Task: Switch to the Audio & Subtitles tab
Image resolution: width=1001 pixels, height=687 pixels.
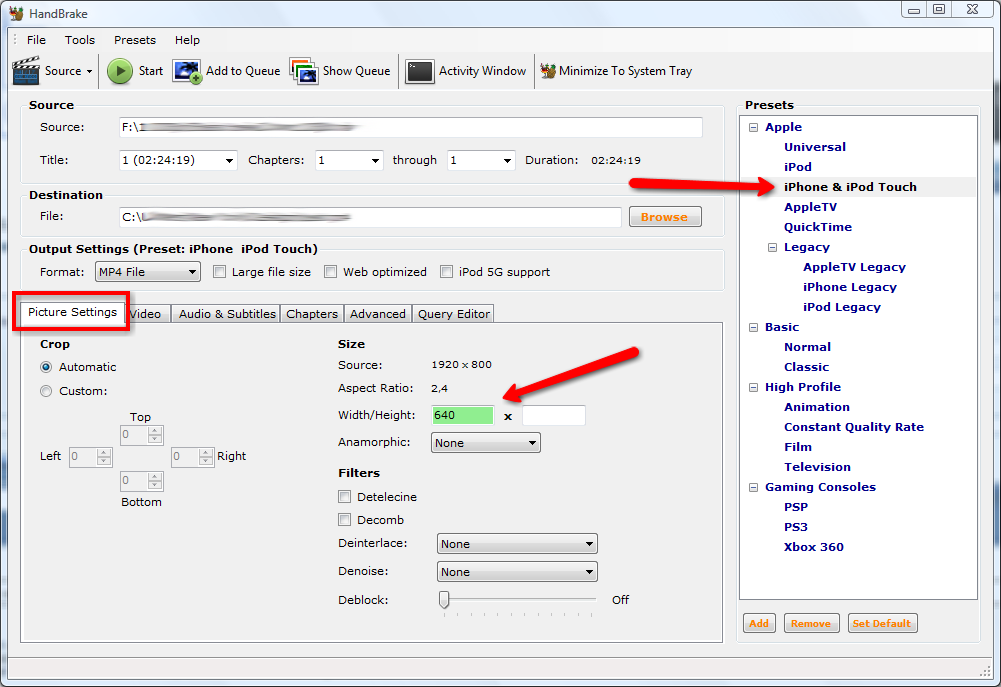Action: coord(227,313)
